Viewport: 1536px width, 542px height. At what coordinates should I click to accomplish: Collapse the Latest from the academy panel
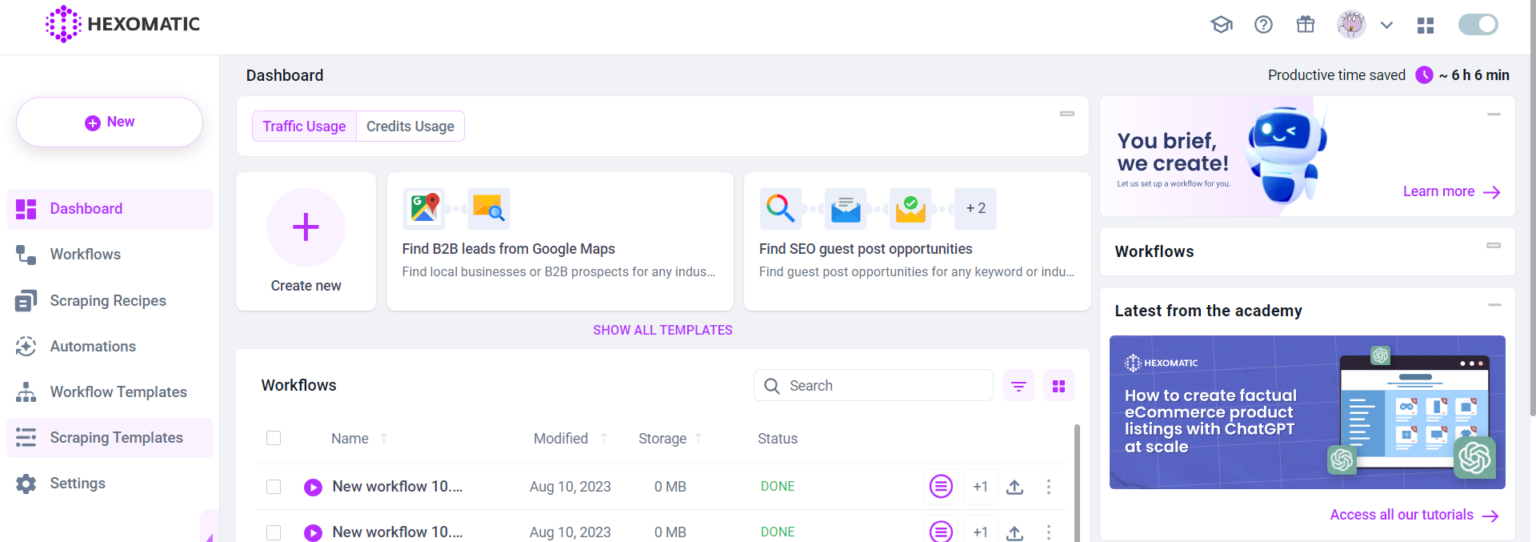tap(1494, 305)
